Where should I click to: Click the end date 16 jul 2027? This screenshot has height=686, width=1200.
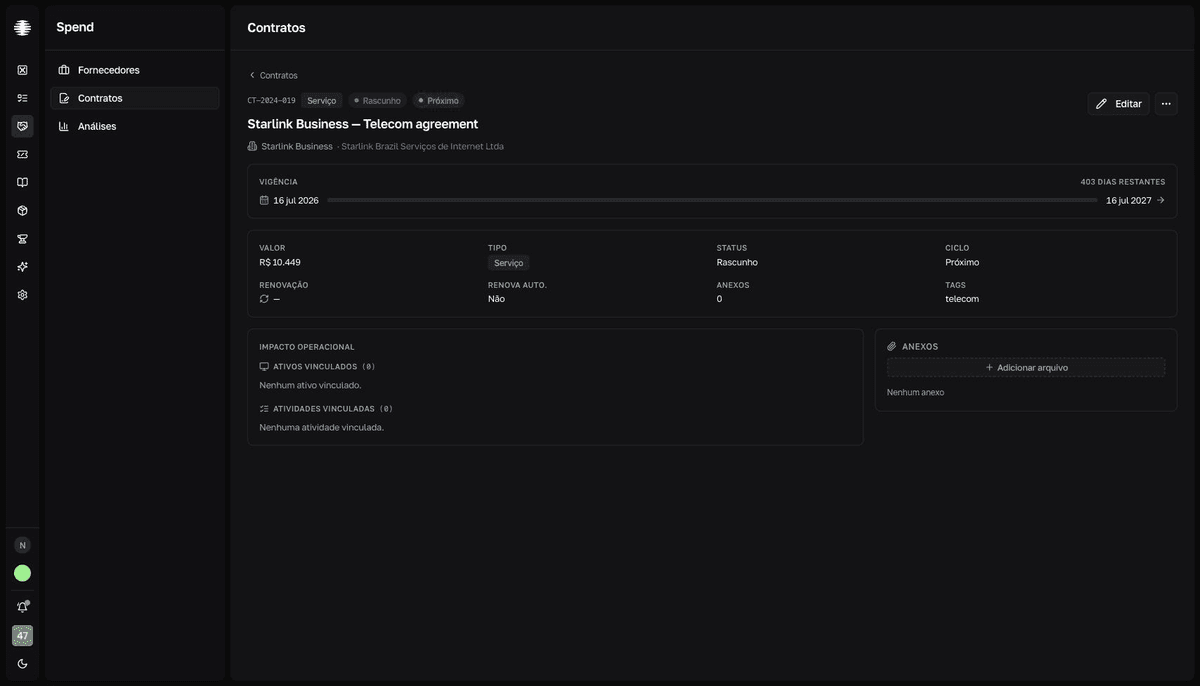click(1129, 200)
